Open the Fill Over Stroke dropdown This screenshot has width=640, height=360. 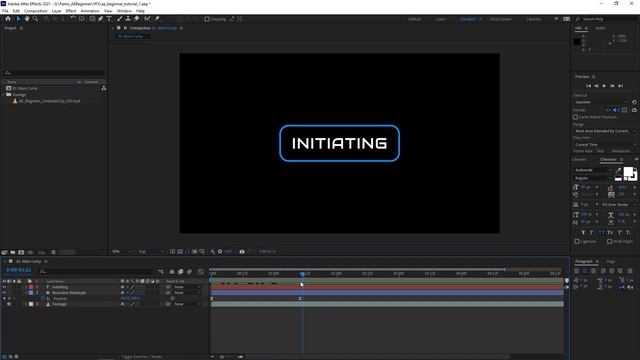point(618,204)
